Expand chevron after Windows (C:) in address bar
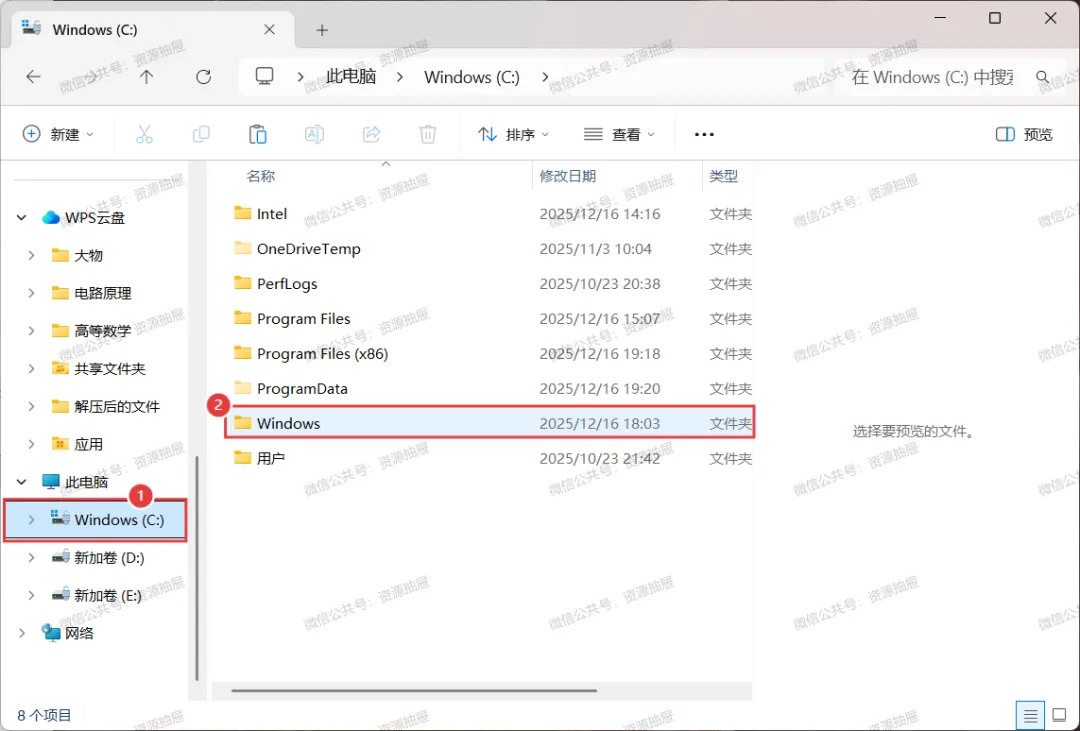The image size is (1080, 731). coord(545,77)
